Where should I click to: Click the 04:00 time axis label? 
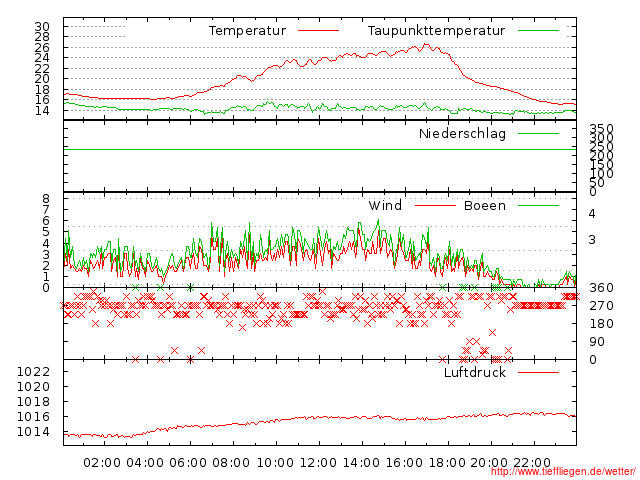coord(145,463)
